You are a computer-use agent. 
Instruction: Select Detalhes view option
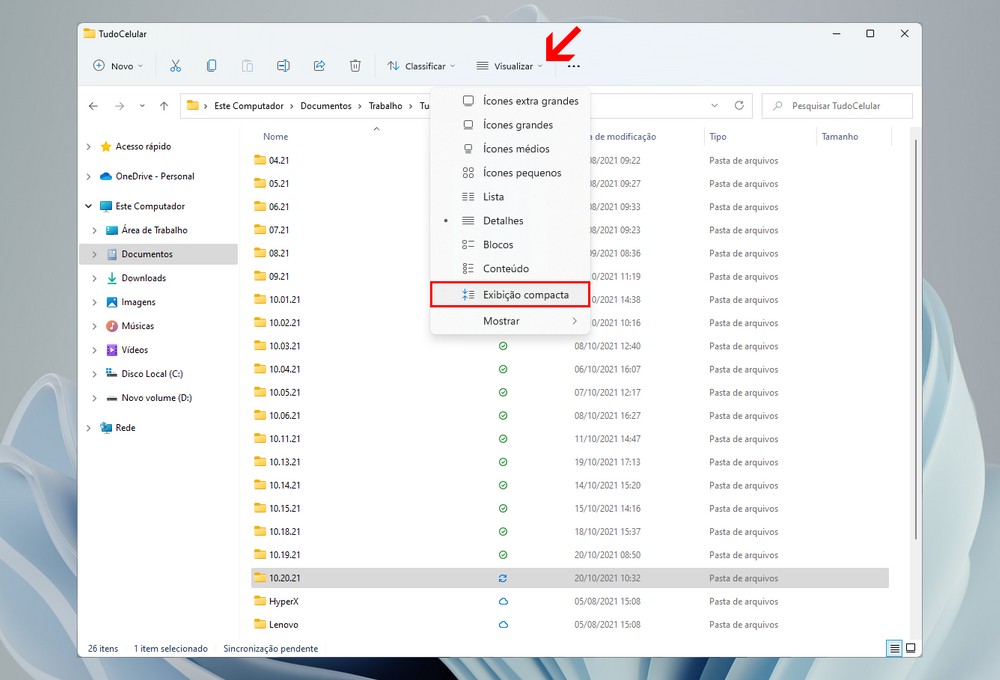tap(510, 221)
